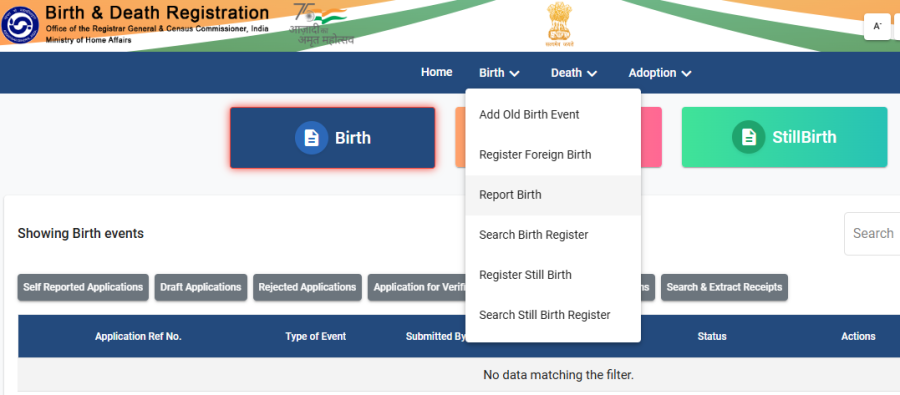Click the document icon in Birth card

point(312,138)
